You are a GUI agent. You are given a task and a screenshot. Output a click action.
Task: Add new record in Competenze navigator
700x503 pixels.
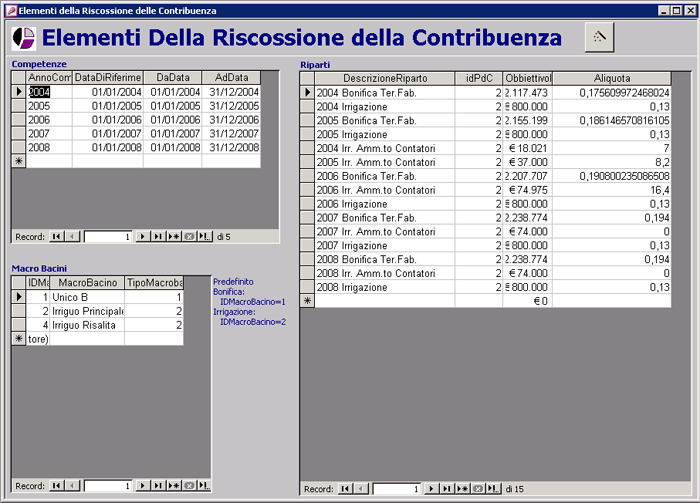174,237
